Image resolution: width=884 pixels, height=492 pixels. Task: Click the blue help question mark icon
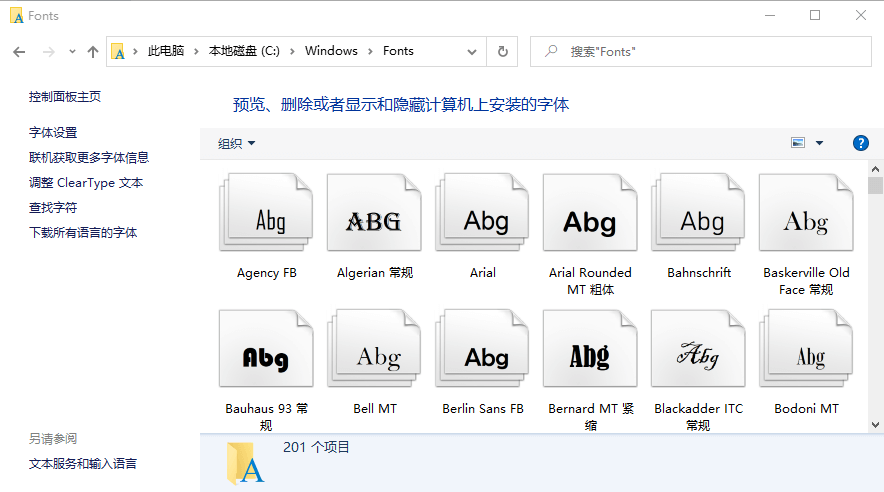point(860,143)
